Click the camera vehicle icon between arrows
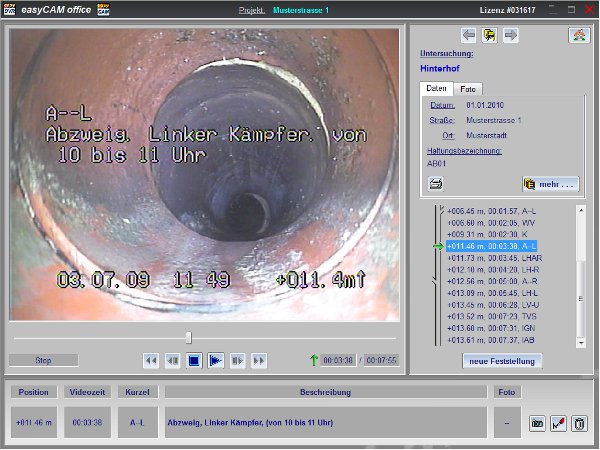The image size is (600, 450). (x=489, y=36)
